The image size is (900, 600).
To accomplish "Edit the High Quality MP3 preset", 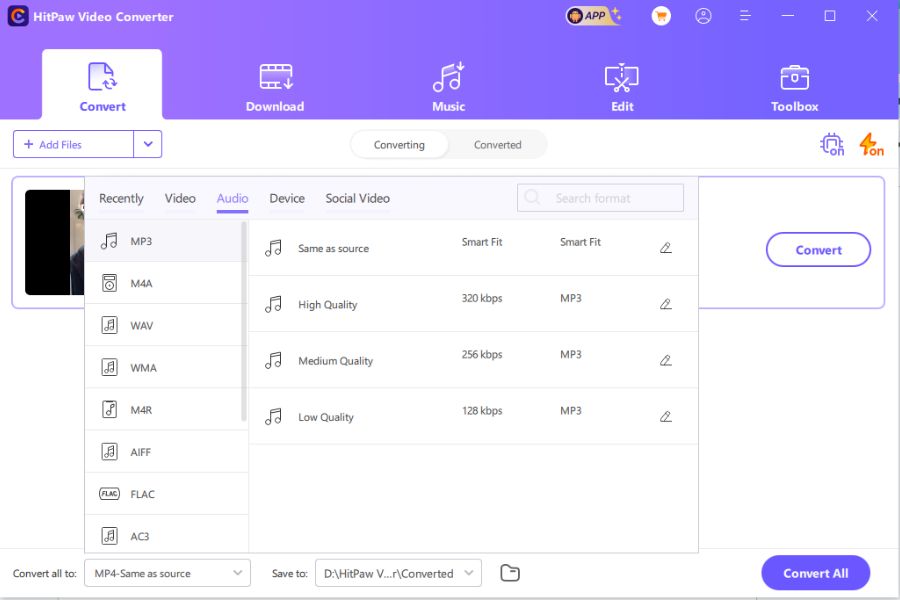I will pyautogui.click(x=666, y=304).
